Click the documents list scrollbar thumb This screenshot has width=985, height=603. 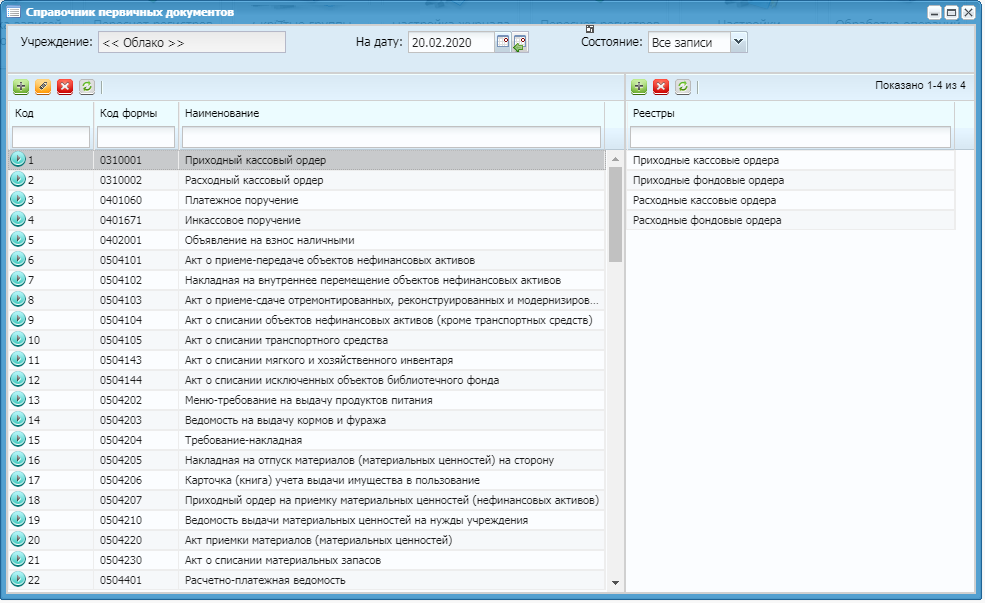[x=615, y=214]
